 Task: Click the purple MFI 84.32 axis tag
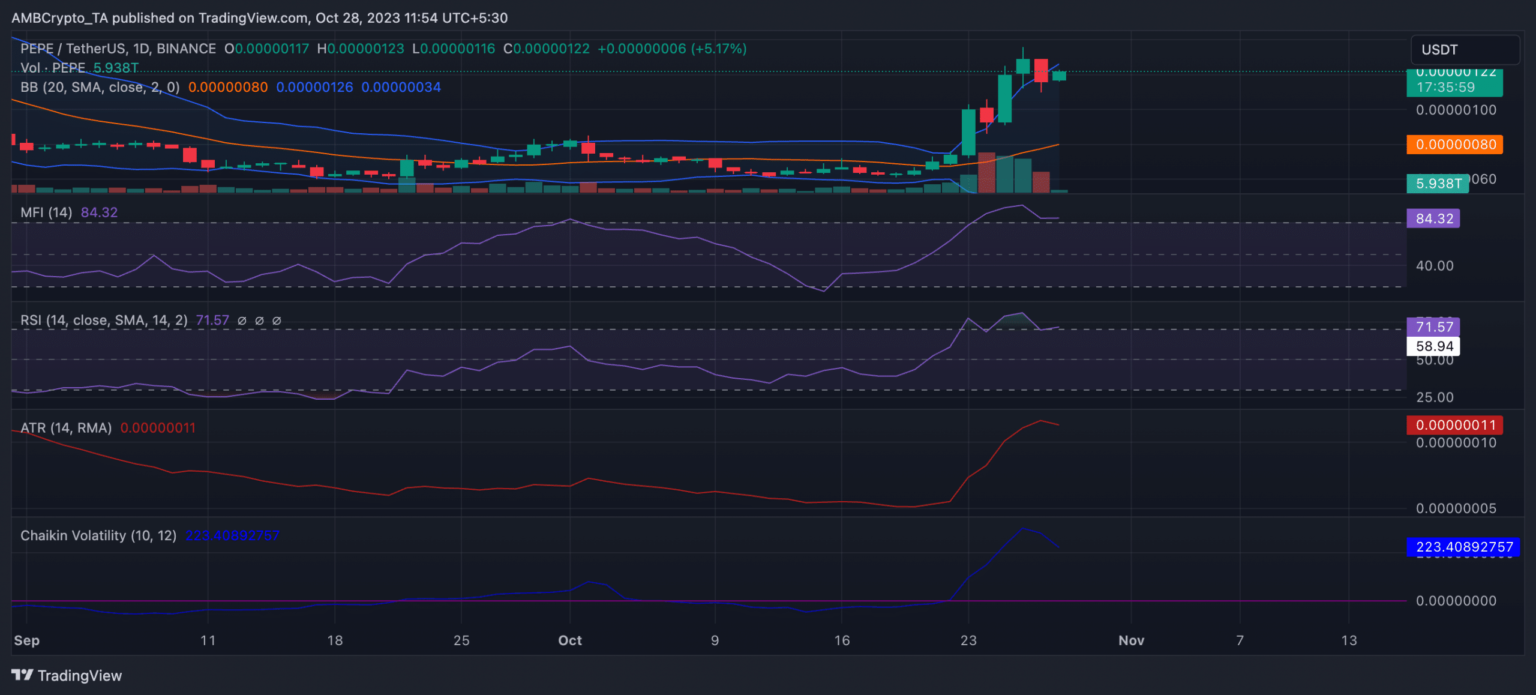pos(1432,218)
